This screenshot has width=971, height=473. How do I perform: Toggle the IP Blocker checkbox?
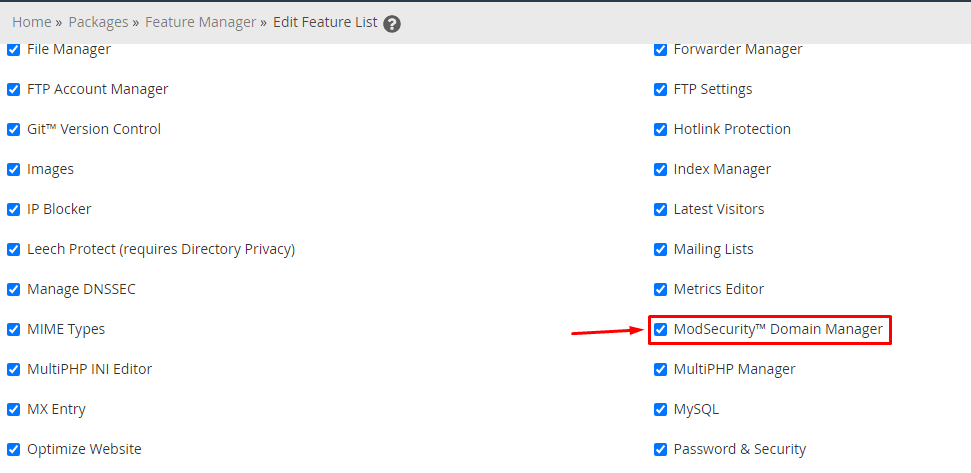(14, 210)
